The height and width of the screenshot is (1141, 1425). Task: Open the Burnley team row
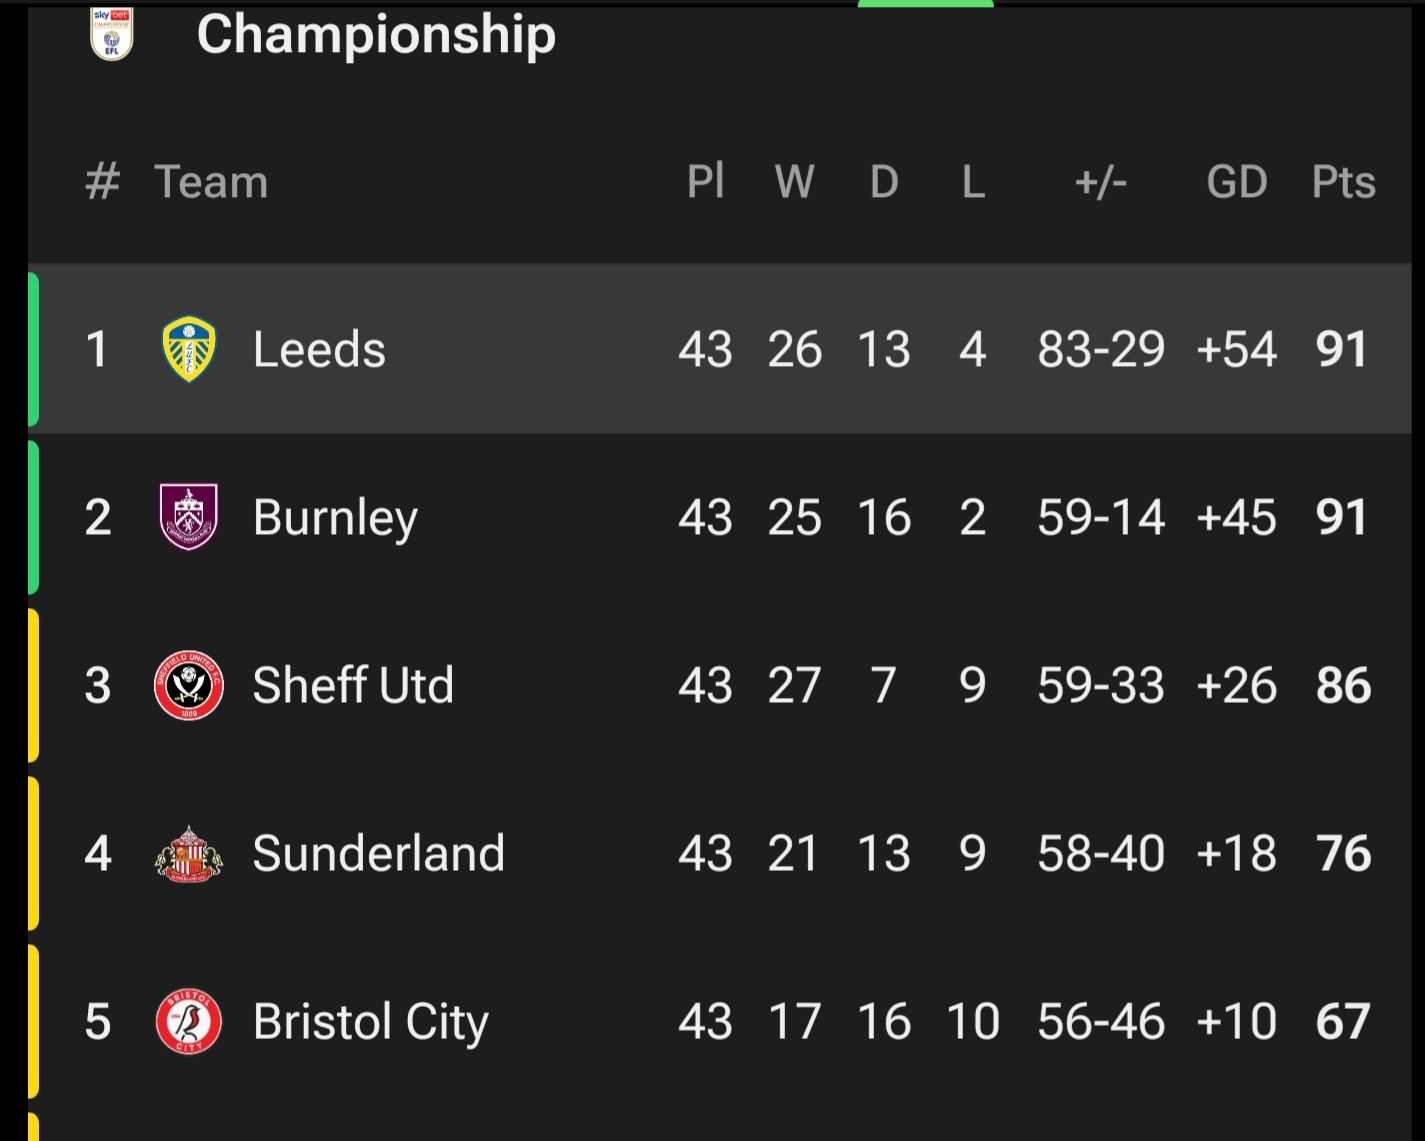(720, 517)
